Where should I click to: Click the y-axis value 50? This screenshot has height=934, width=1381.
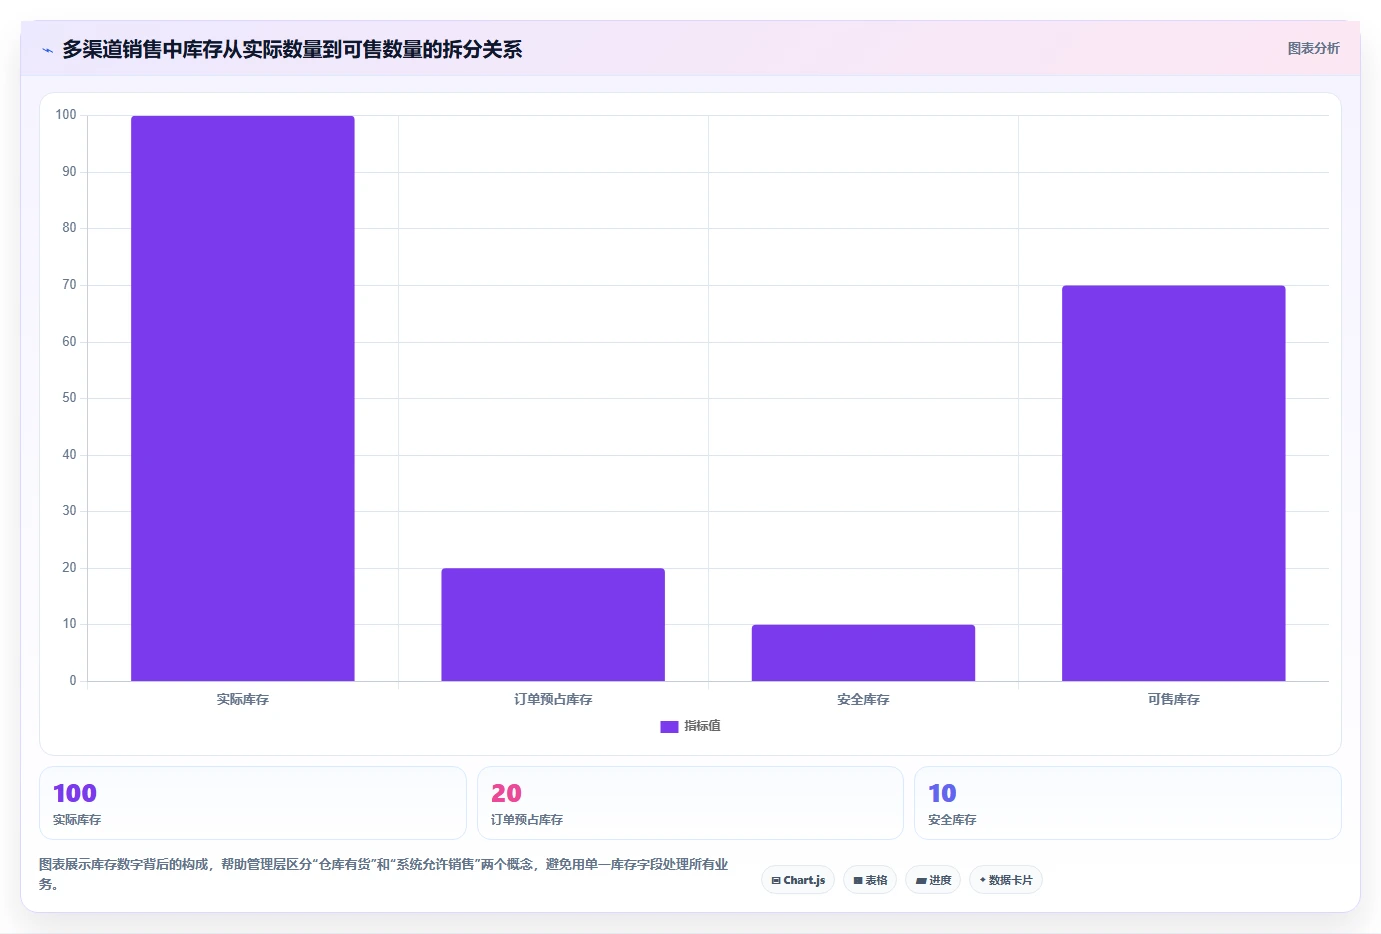[x=69, y=398]
